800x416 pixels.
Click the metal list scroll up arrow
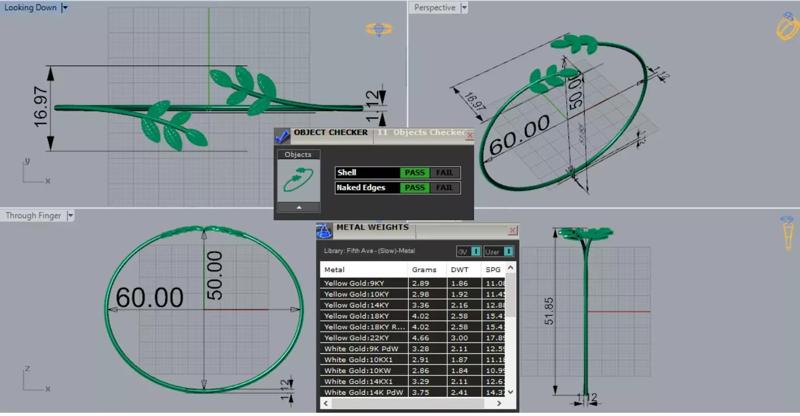point(510,268)
